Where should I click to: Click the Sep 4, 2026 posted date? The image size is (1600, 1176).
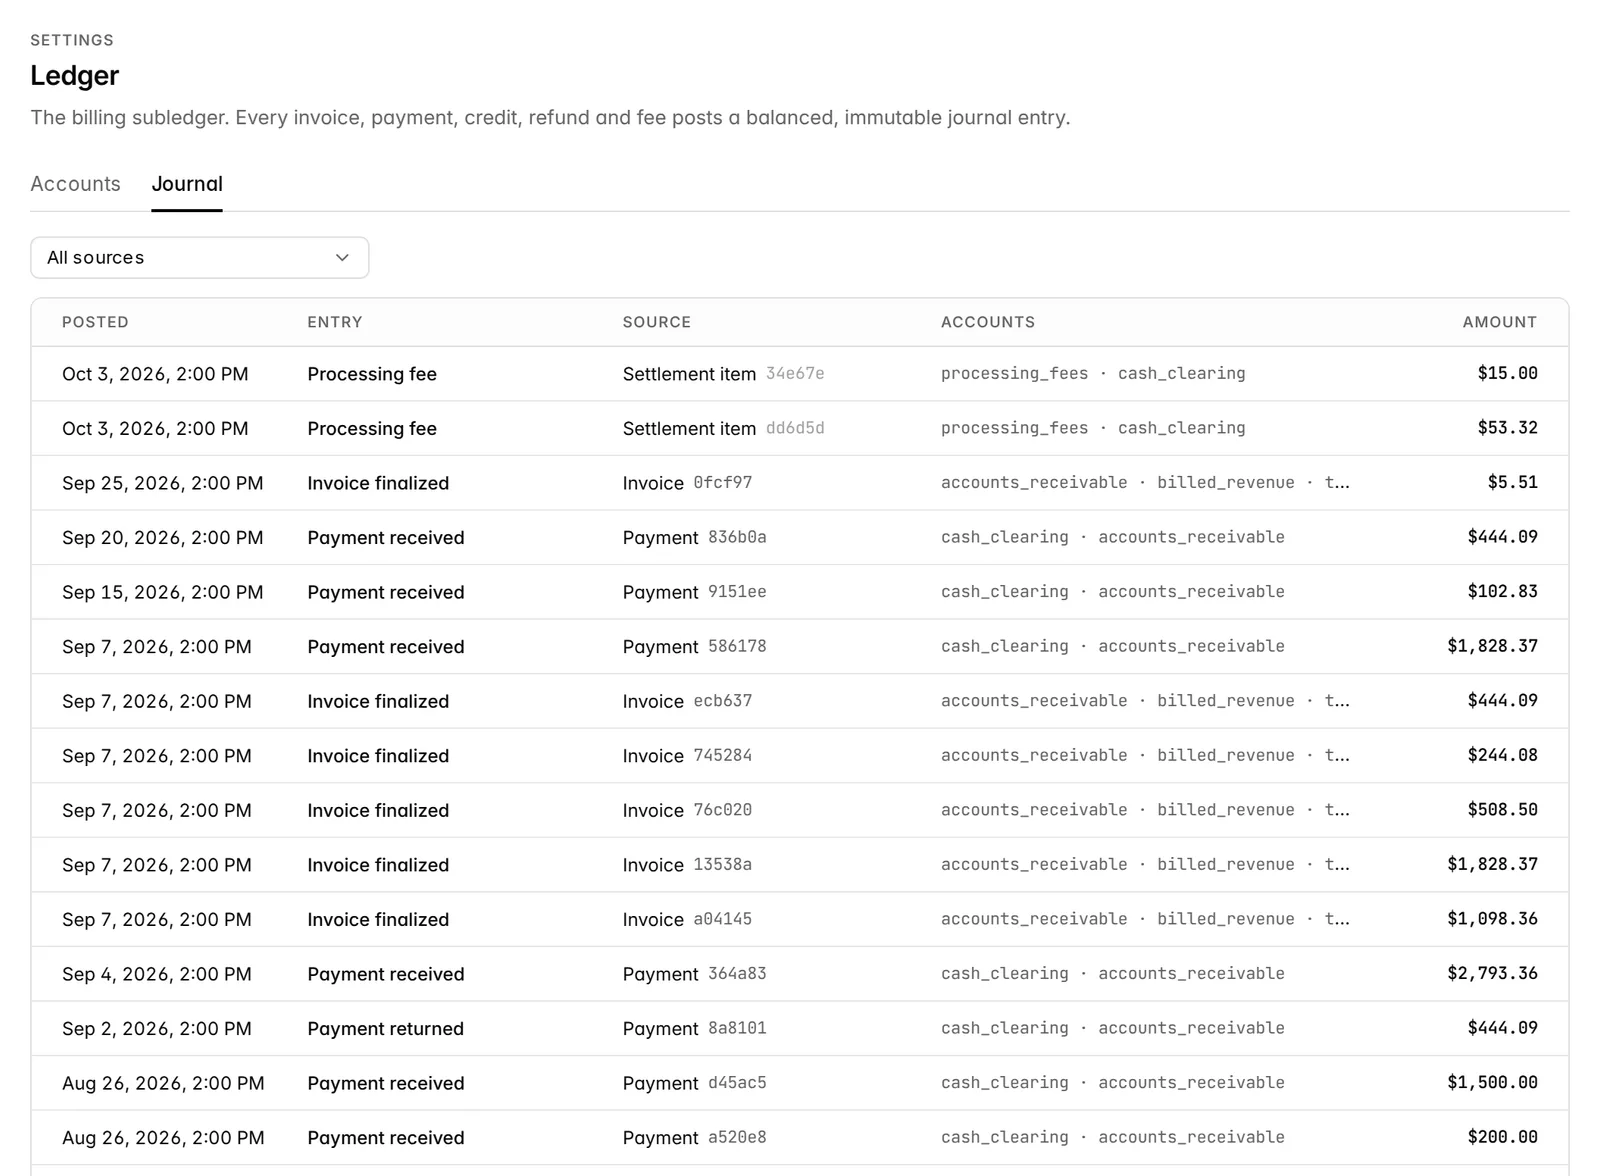pyautogui.click(x=157, y=974)
